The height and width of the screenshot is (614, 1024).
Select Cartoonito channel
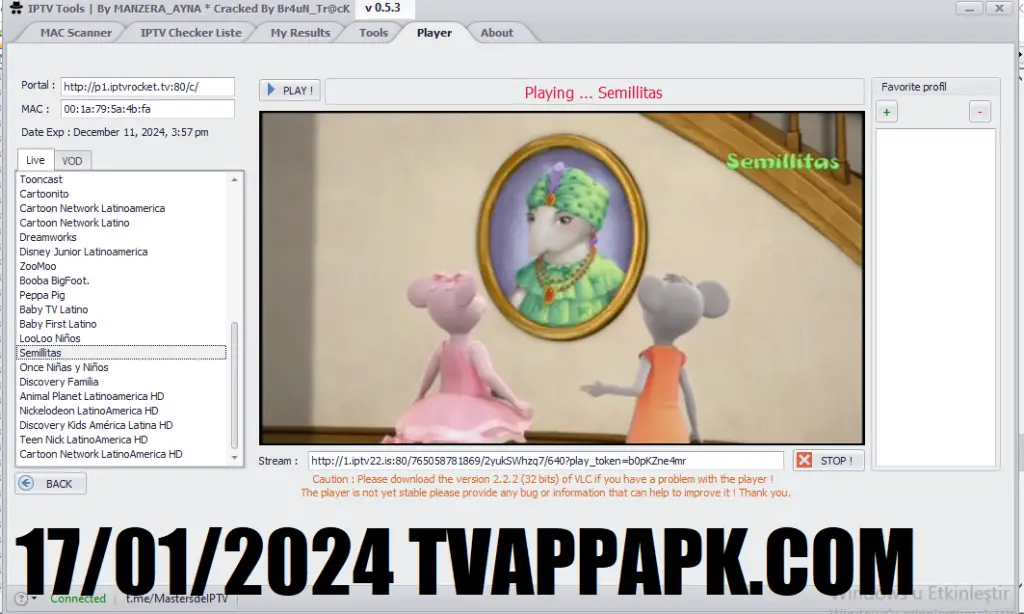(x=121, y=194)
